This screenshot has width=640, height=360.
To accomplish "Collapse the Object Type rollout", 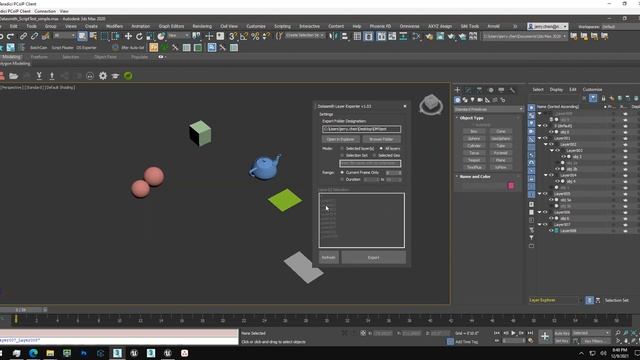I will pos(471,118).
